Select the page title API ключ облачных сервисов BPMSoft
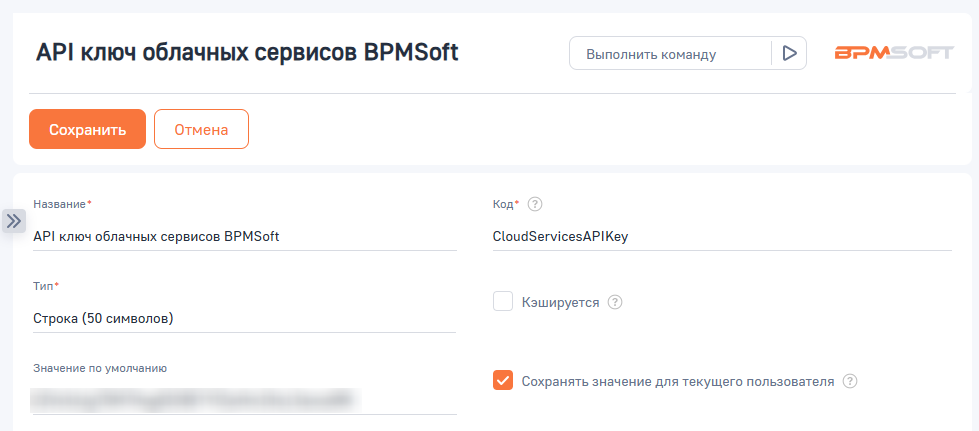Viewport: 979px width, 431px height. (x=247, y=52)
